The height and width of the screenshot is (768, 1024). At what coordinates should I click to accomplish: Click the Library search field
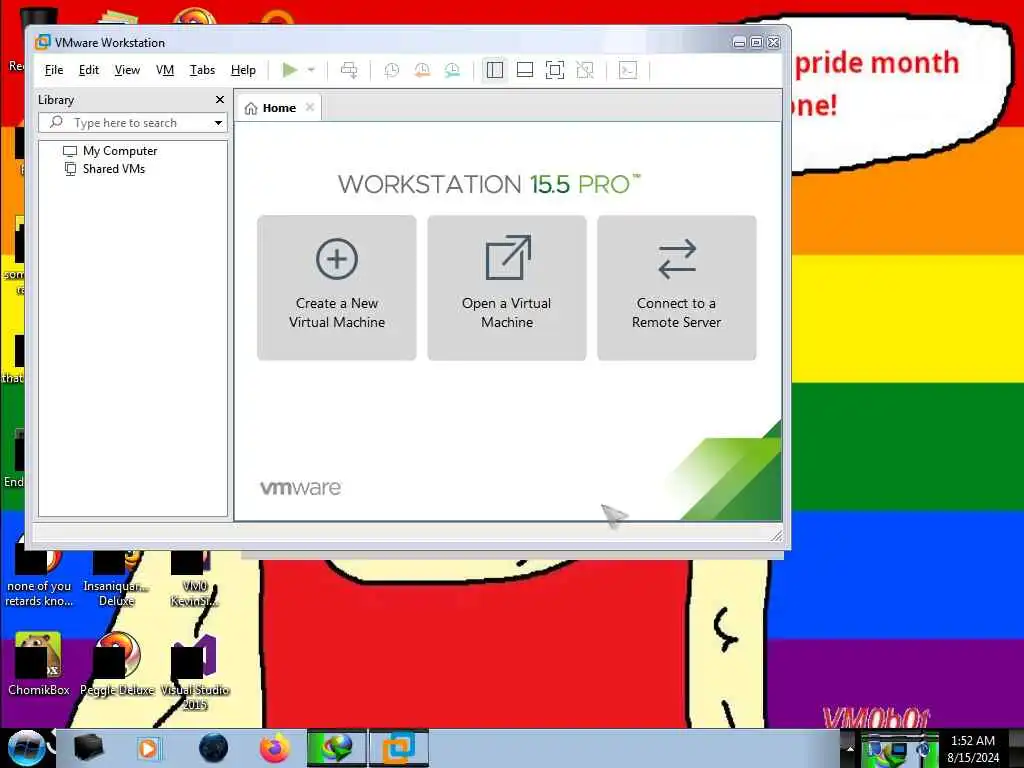pyautogui.click(x=133, y=123)
